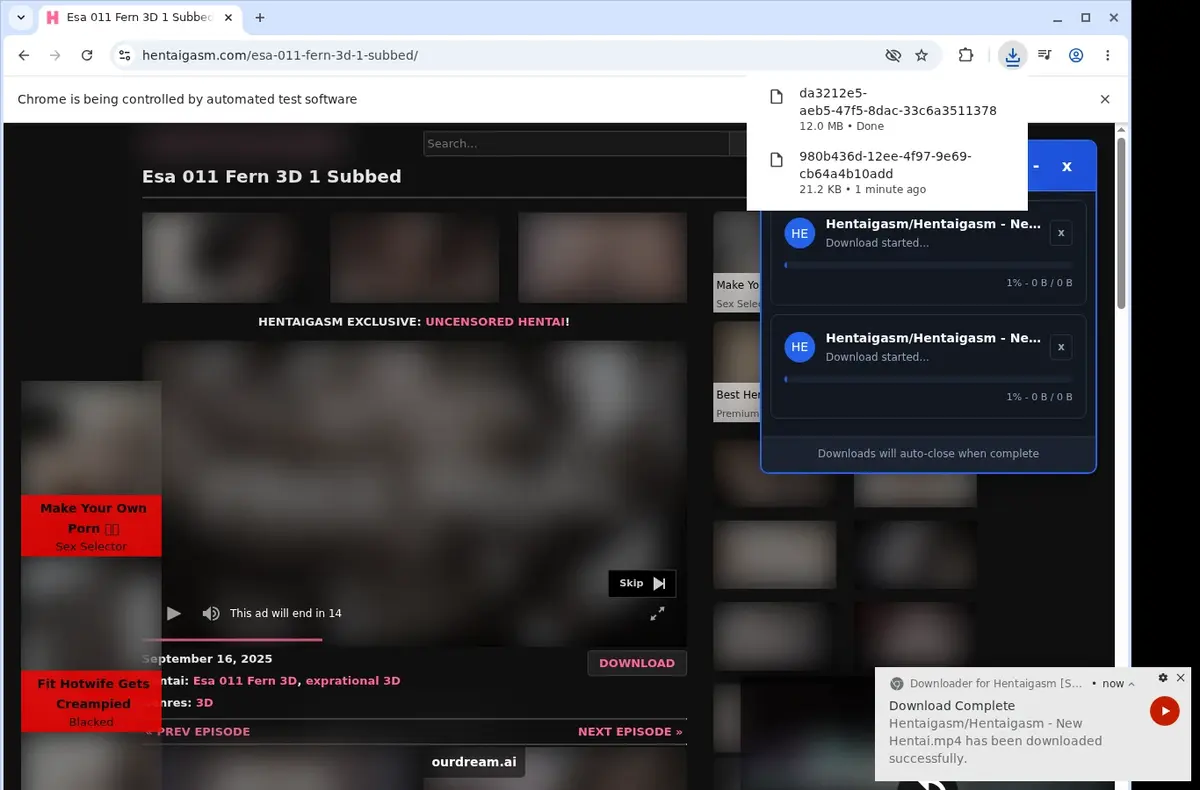Close the Download Complete notification

click(1180, 678)
